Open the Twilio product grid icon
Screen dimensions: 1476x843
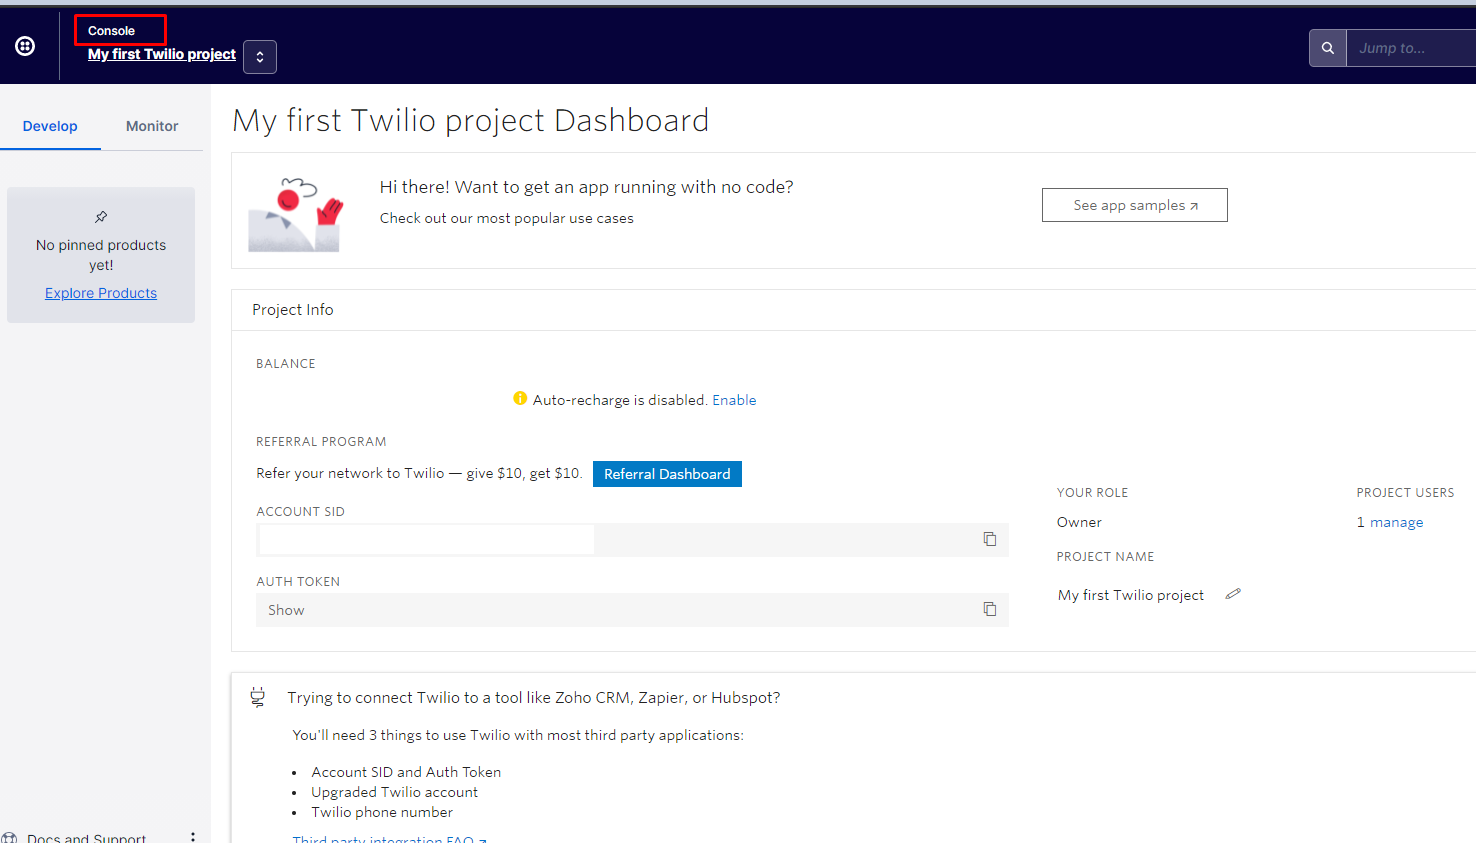[25, 46]
